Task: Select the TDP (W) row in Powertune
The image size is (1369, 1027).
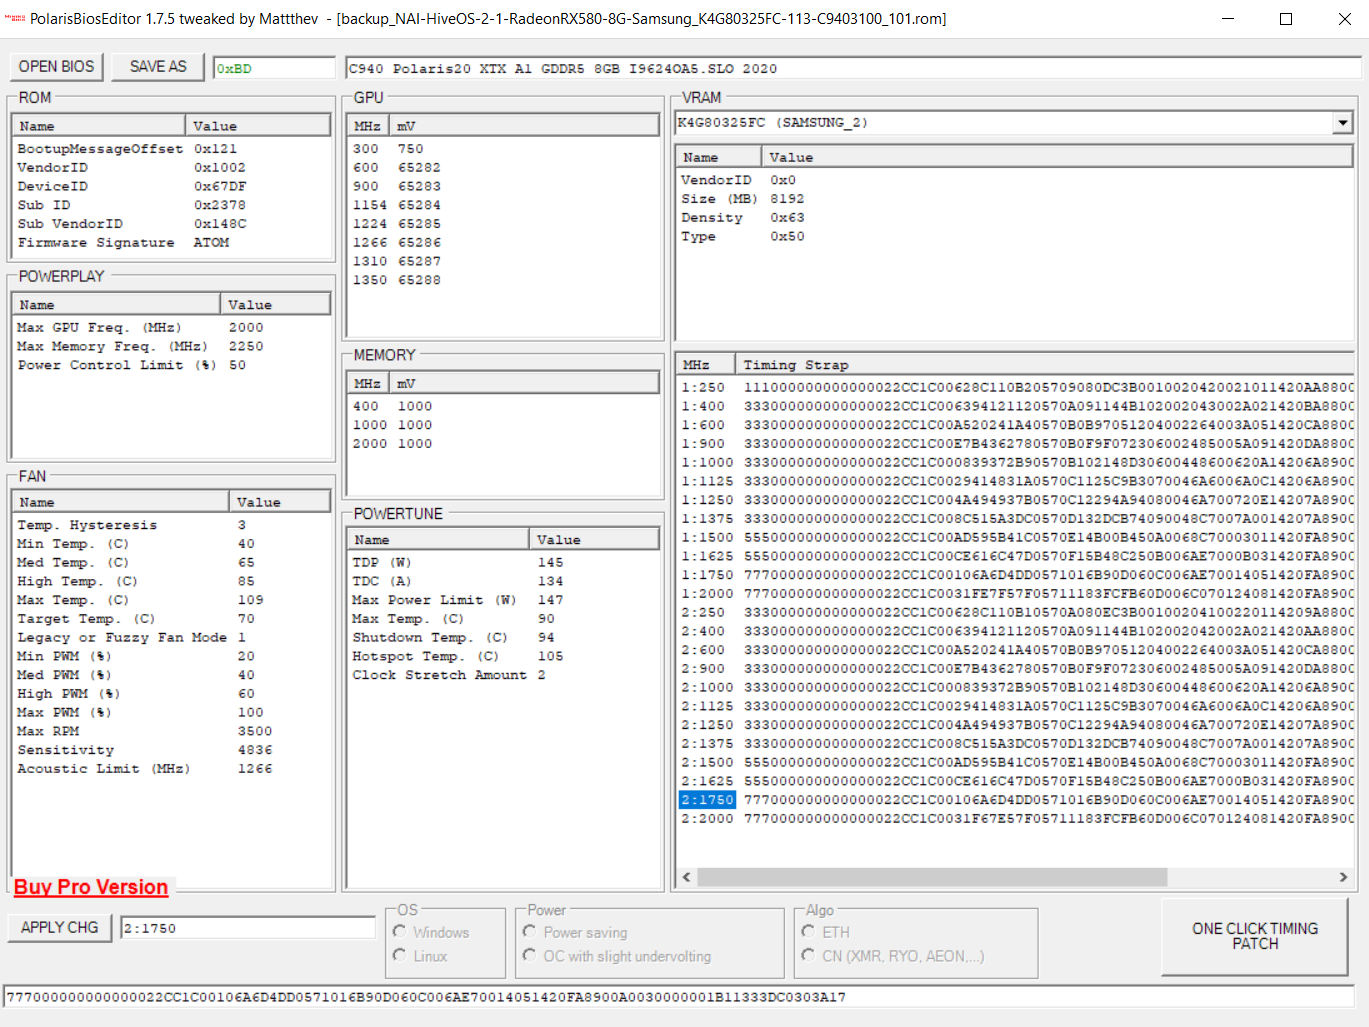Action: click(382, 563)
